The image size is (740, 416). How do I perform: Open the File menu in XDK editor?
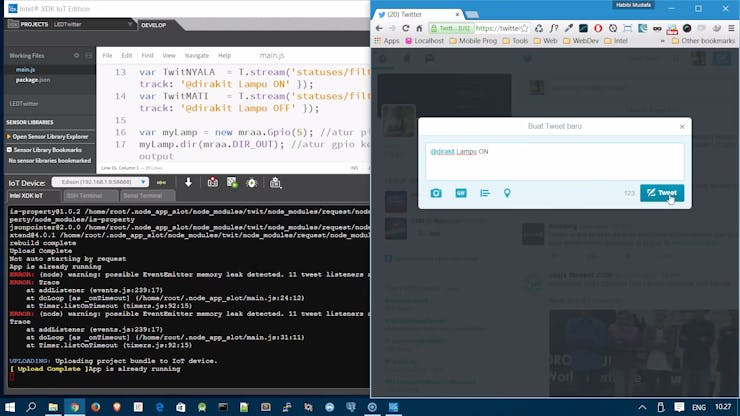[x=107, y=56]
